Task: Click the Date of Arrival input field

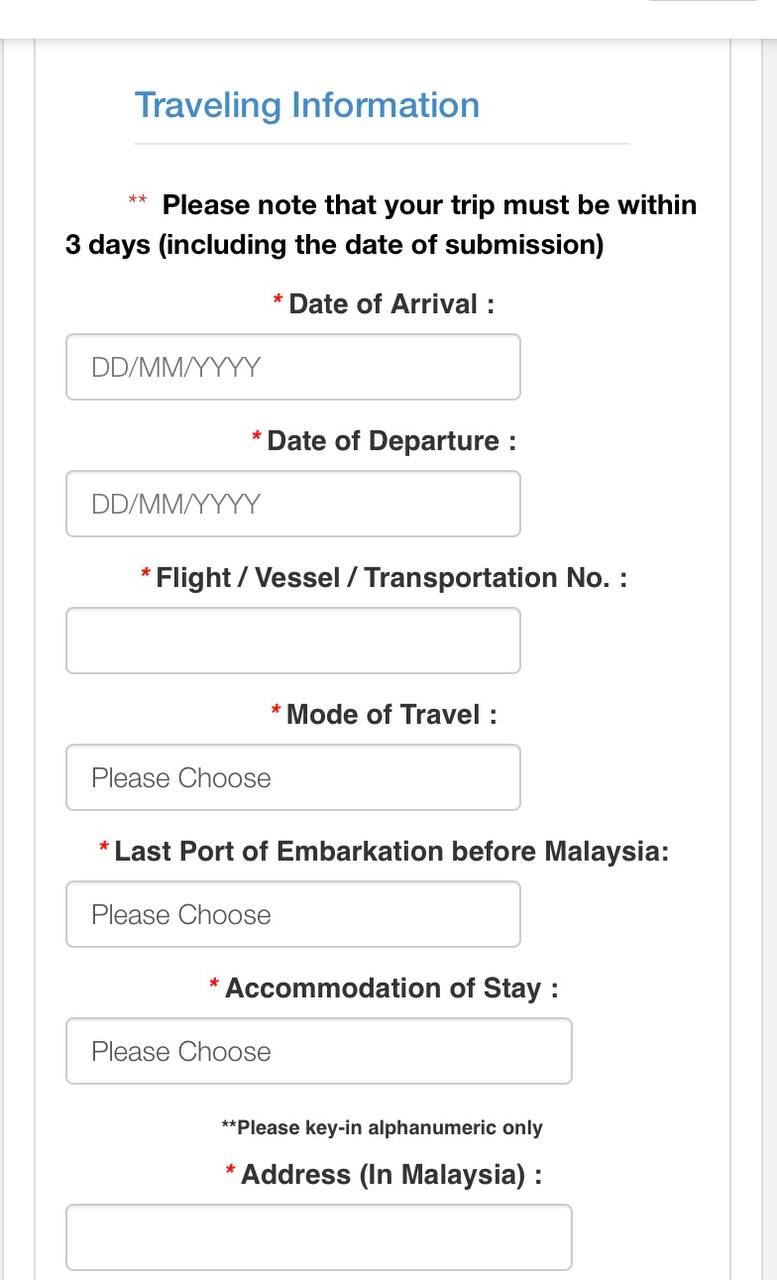Action: 293,367
